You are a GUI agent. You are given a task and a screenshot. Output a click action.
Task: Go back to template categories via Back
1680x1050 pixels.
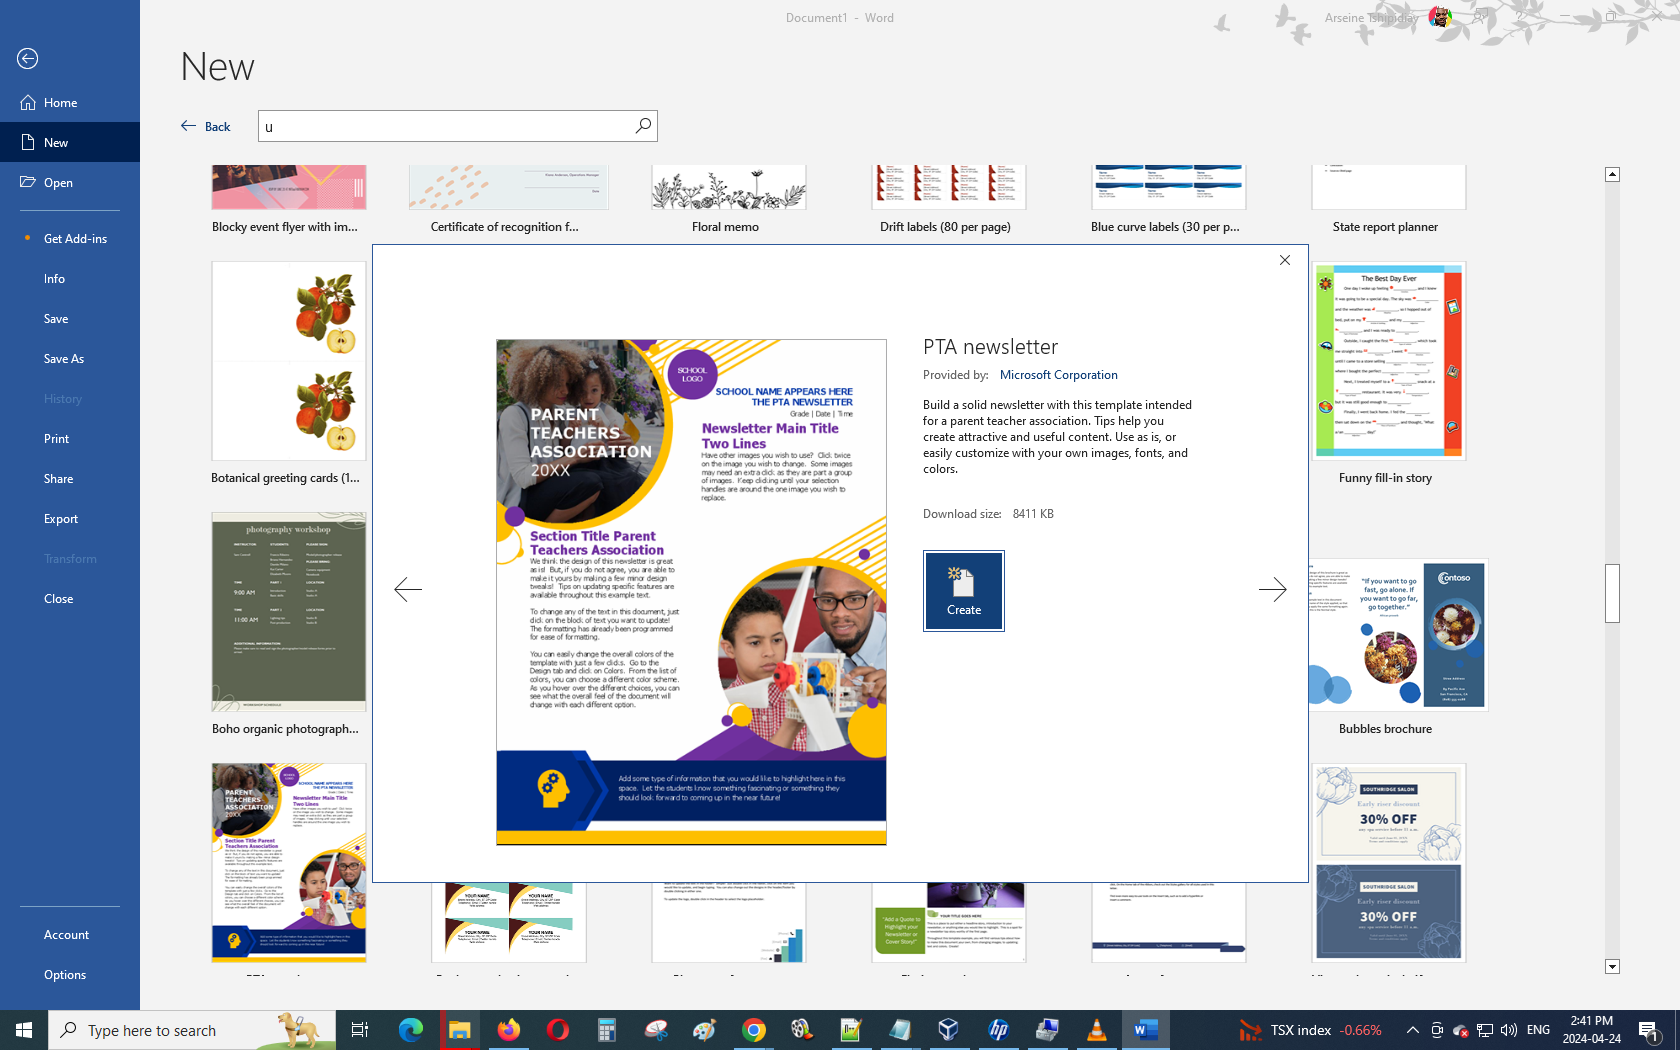206,126
